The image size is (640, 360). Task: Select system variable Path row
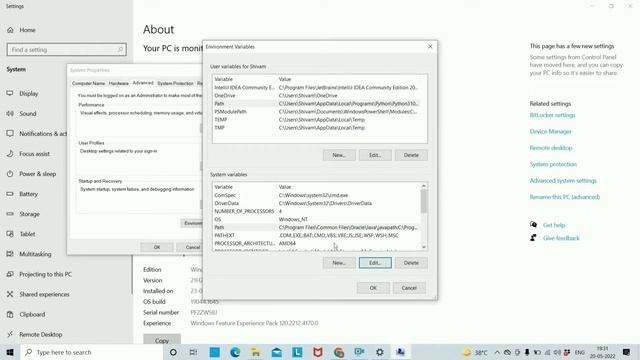pos(317,227)
